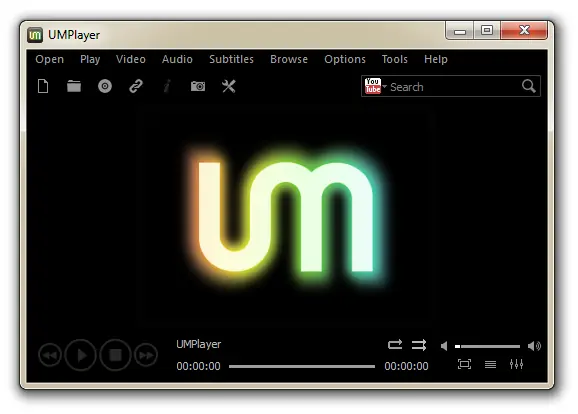Click the round Stop button
The width and height of the screenshot is (578, 414).
tap(115, 355)
